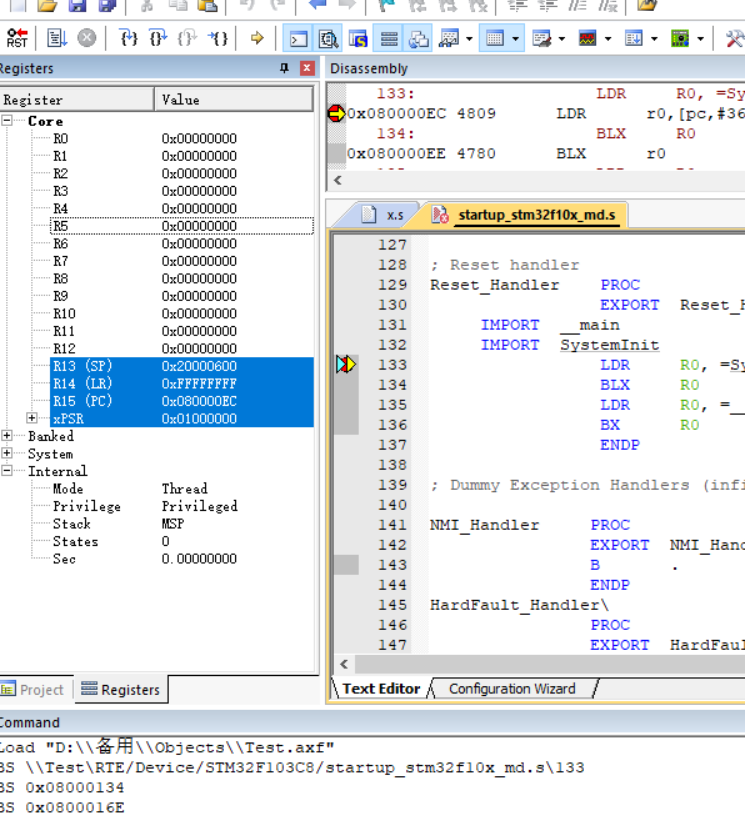The height and width of the screenshot is (836, 745).
Task: Toggle the Memory window button
Action: click(495, 38)
